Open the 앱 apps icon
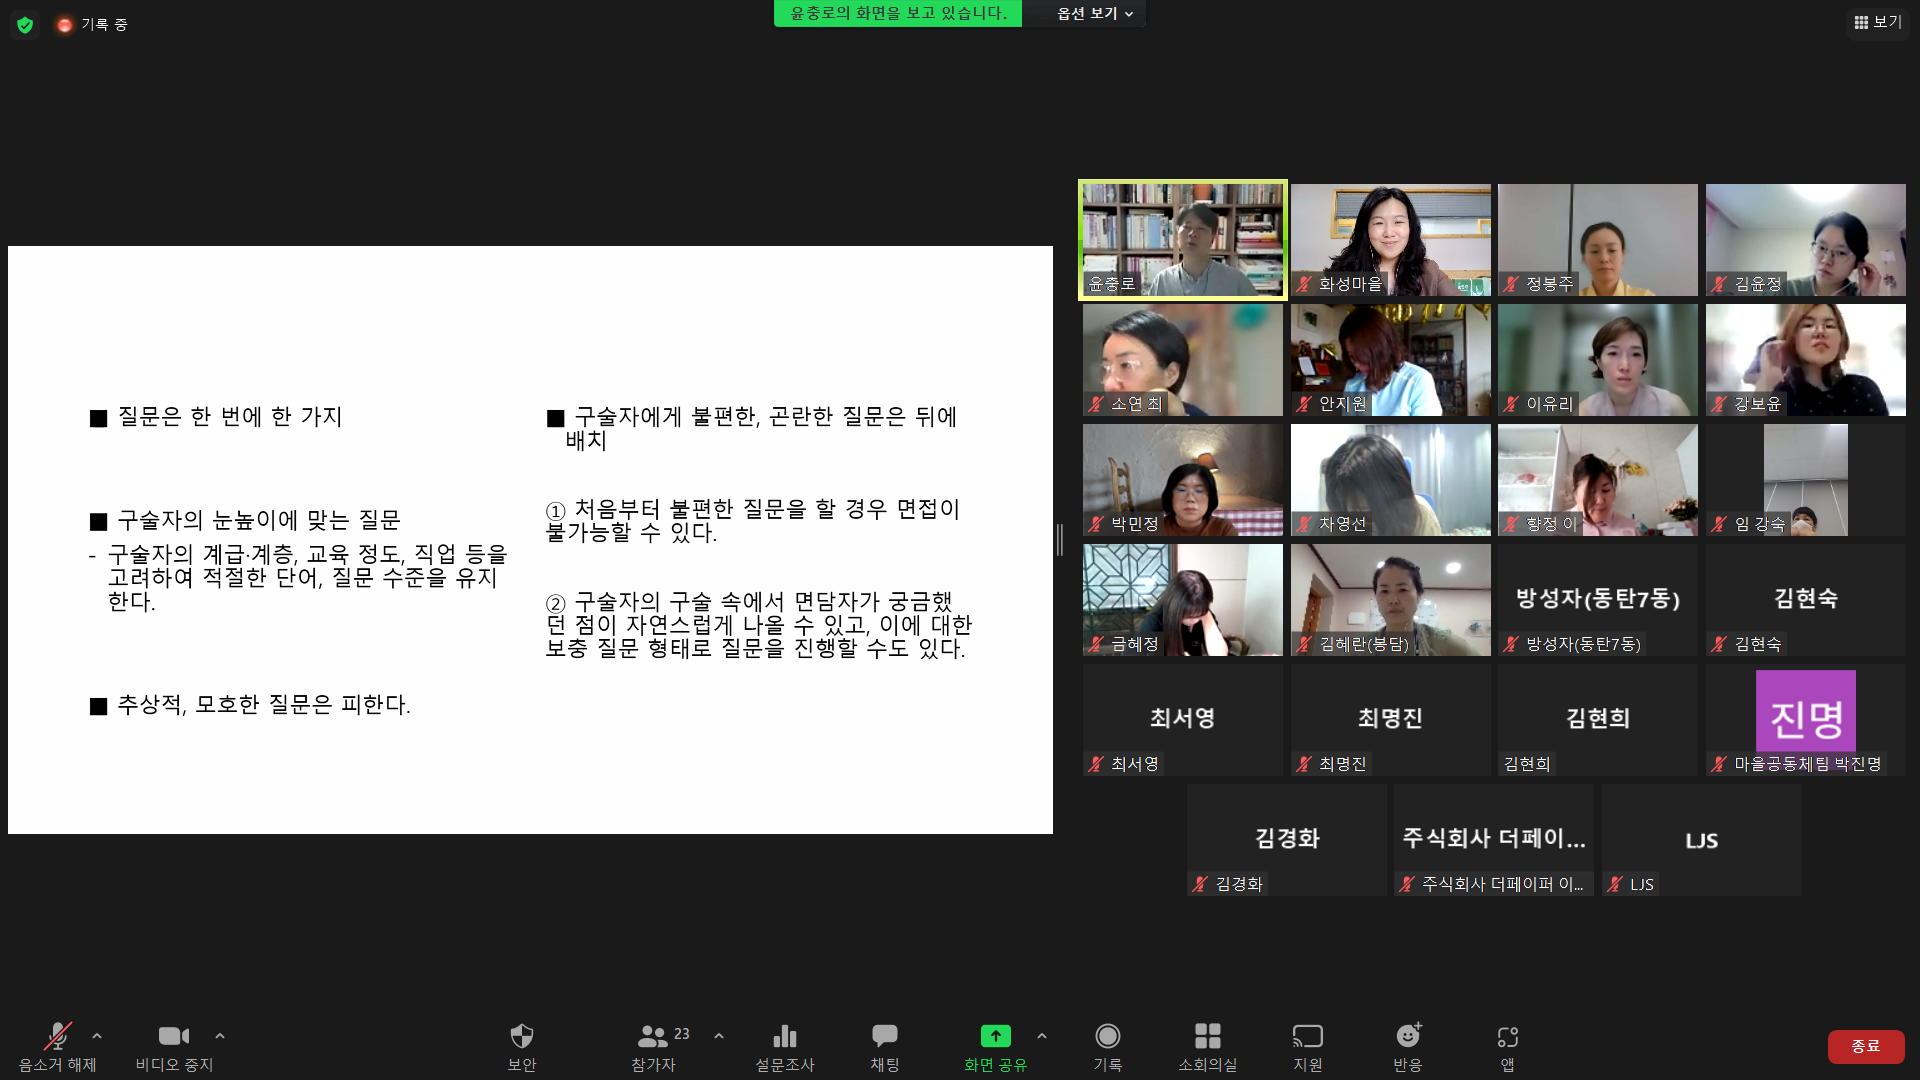 click(1508, 1037)
